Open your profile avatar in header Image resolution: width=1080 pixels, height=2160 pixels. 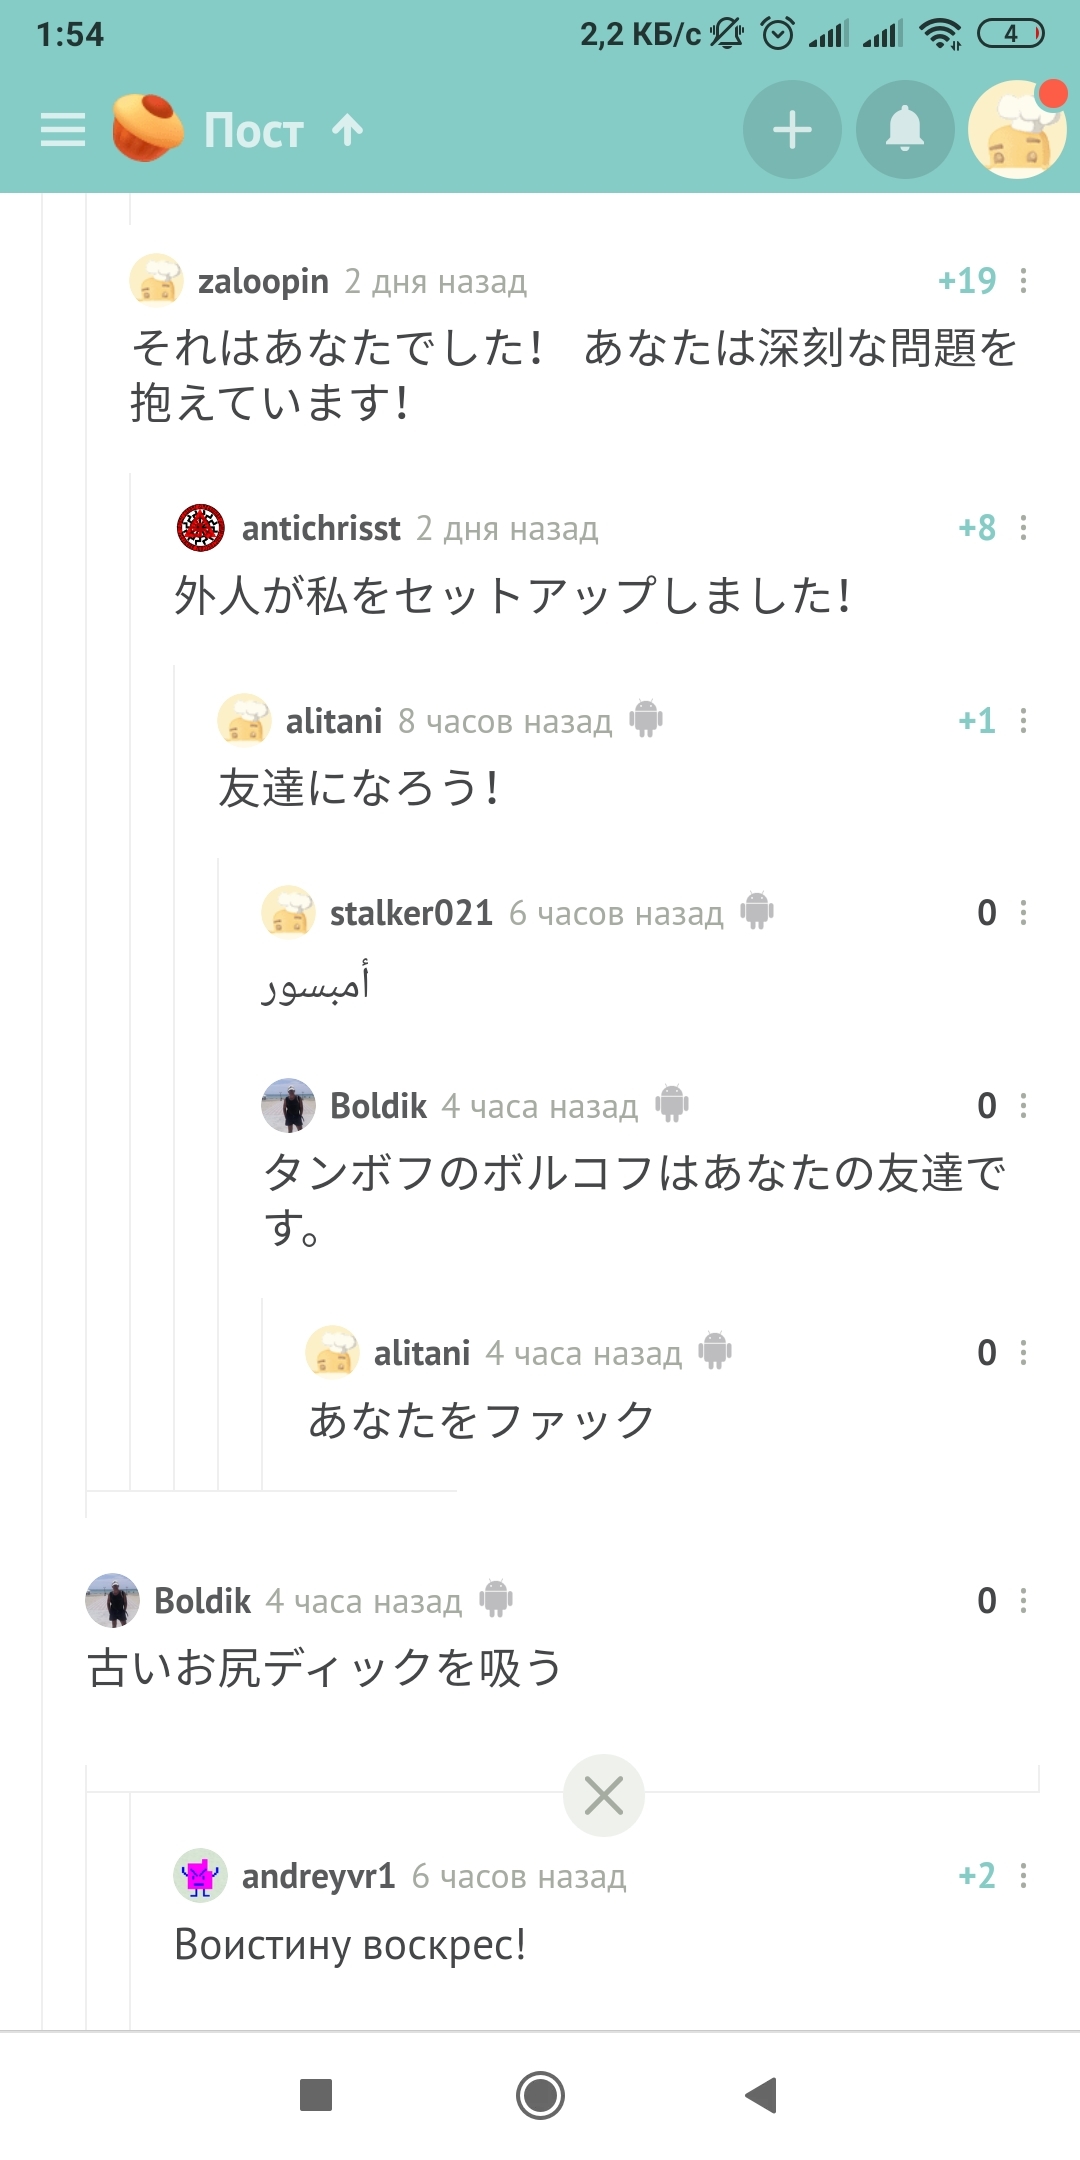click(x=1017, y=130)
